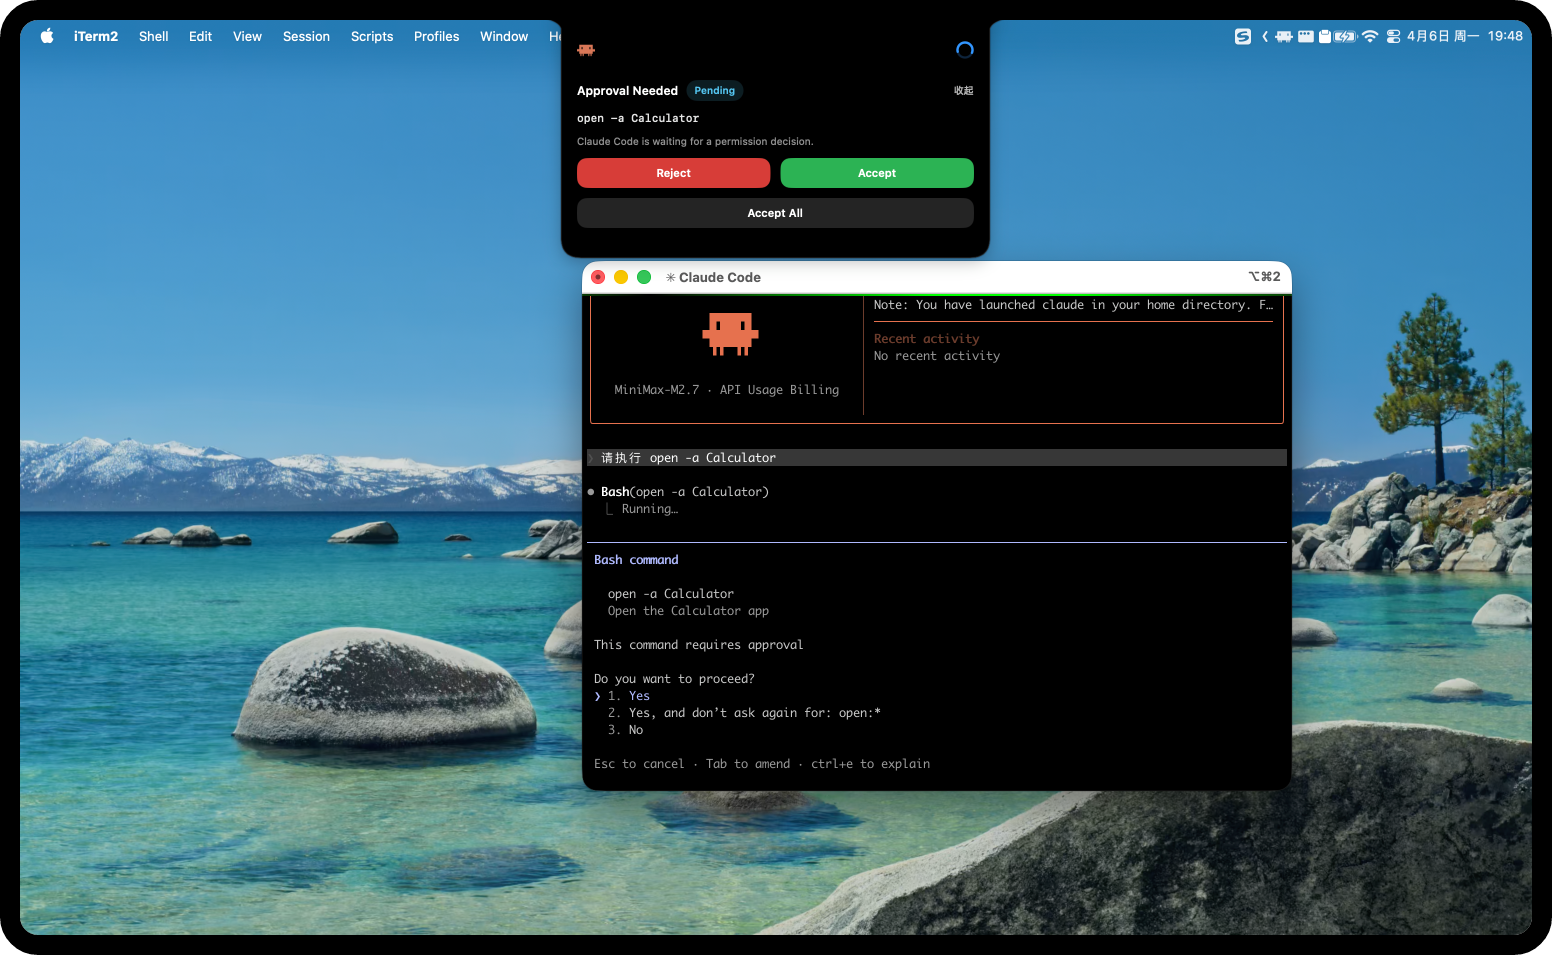This screenshot has width=1552, height=955.
Task: Click the ⌥⌘2 window shortcut label
Action: point(1264,277)
